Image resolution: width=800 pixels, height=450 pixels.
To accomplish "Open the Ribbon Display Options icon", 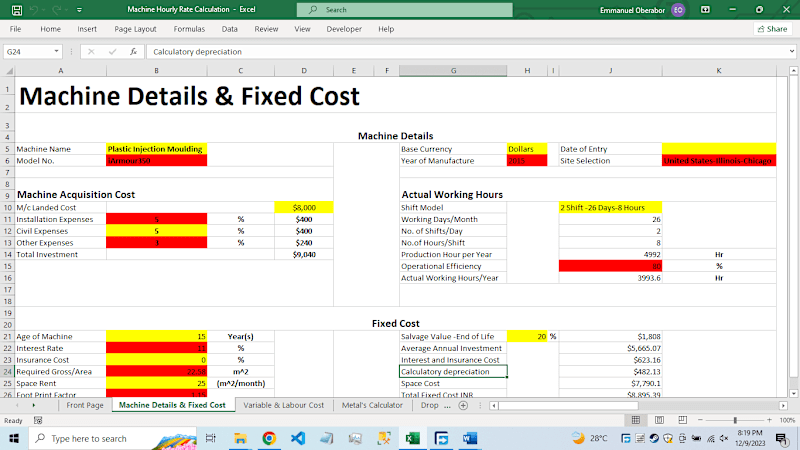I will (705, 10).
